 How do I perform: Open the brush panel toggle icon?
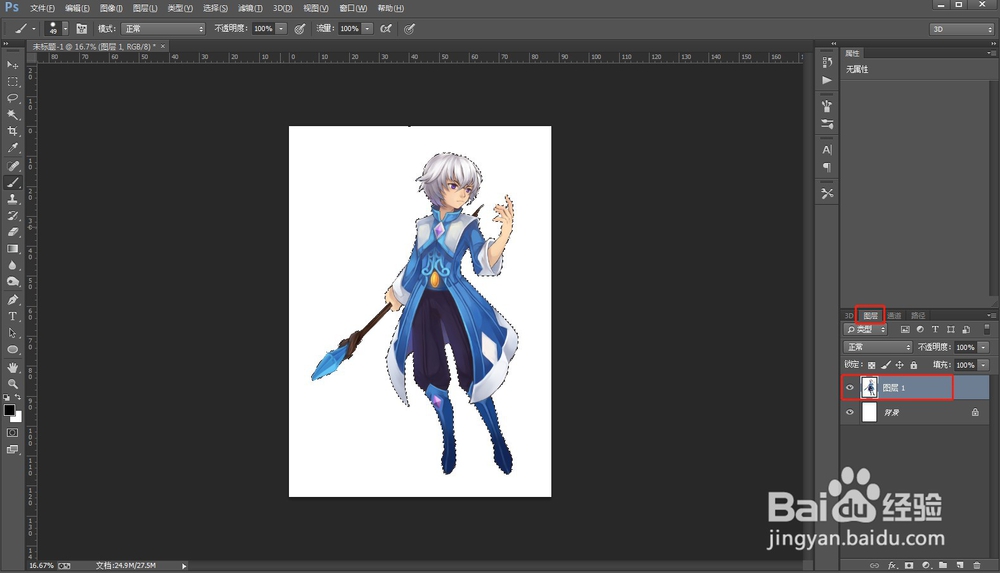(82, 29)
